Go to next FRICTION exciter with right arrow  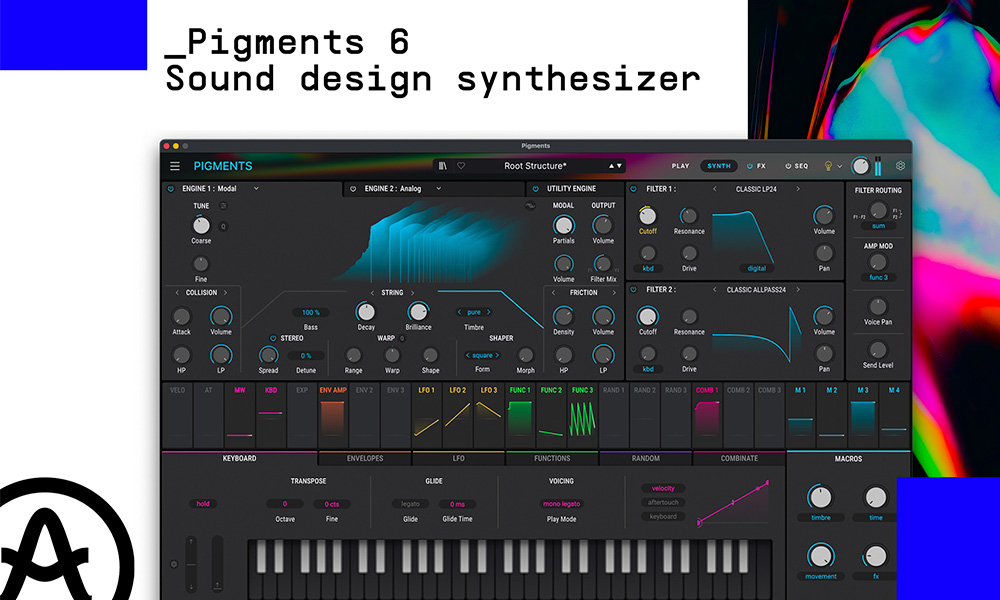(x=614, y=293)
